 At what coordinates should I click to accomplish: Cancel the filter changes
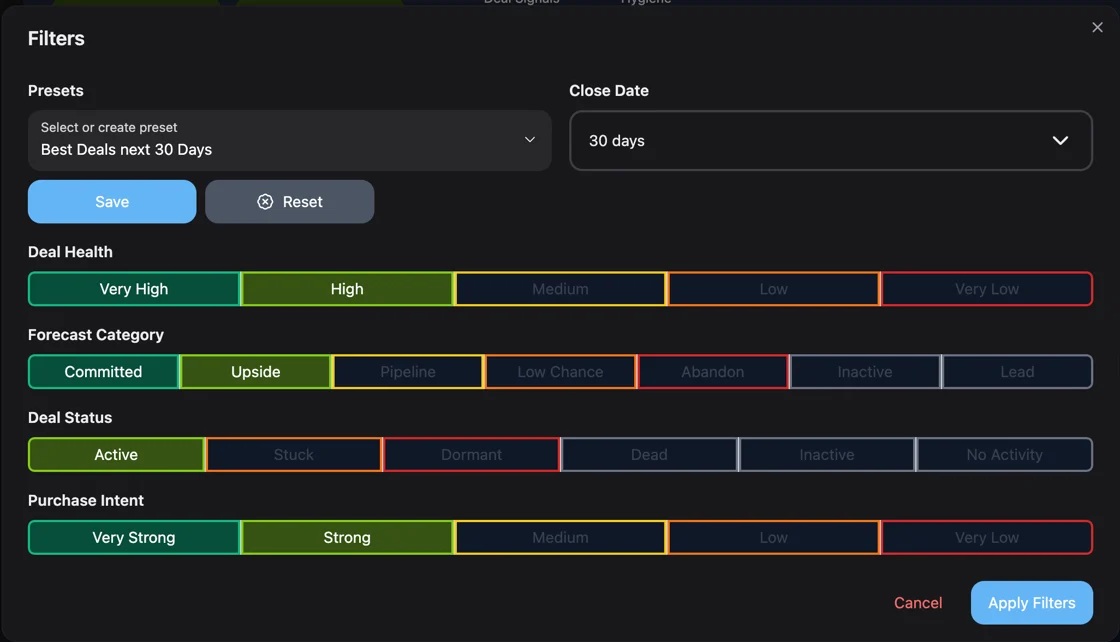(x=917, y=602)
